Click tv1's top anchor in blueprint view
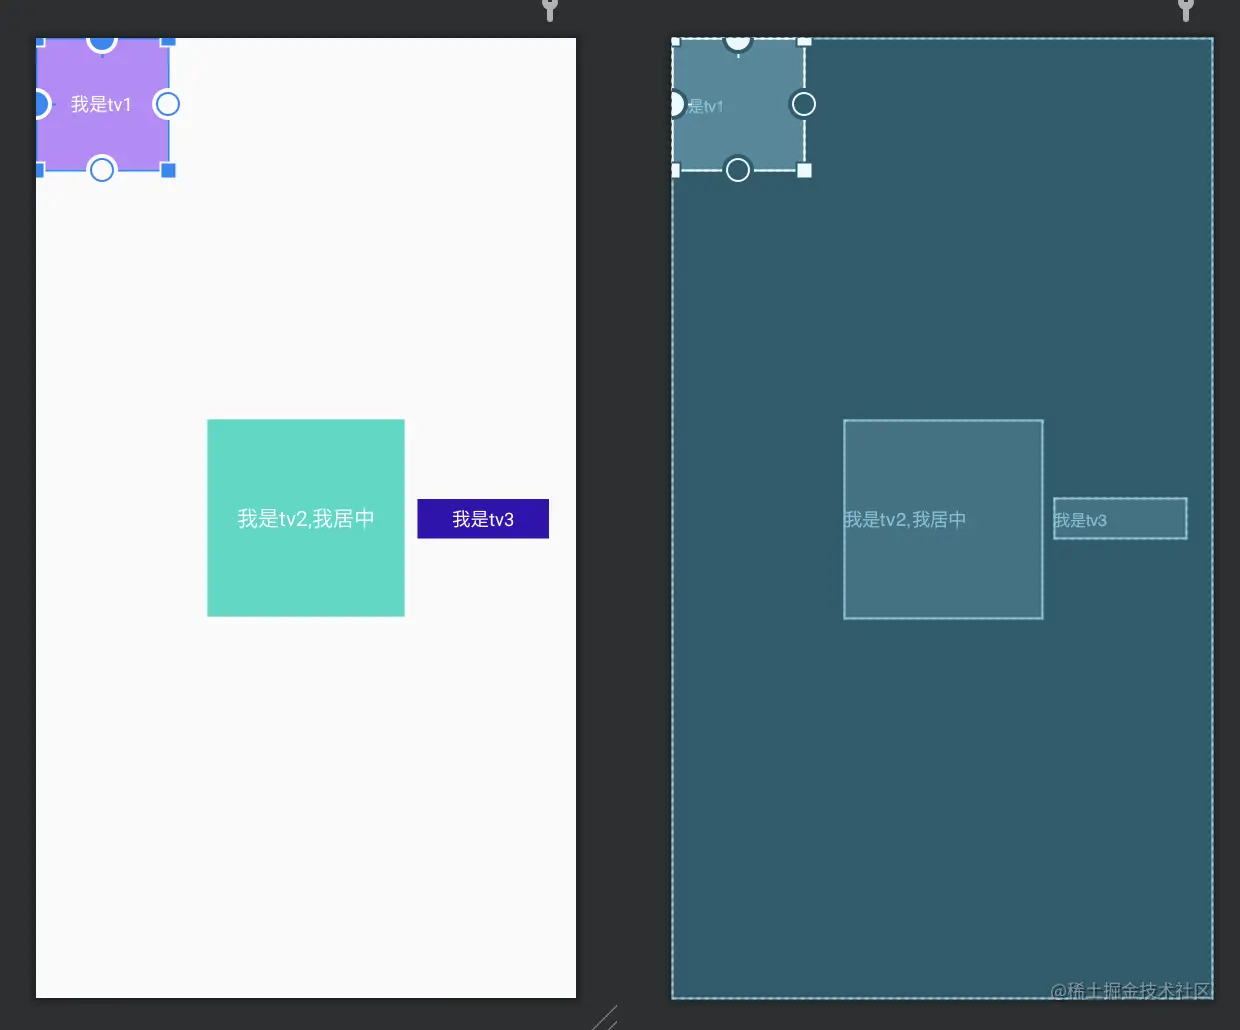Viewport: 1240px width, 1030px height. click(x=737, y=42)
